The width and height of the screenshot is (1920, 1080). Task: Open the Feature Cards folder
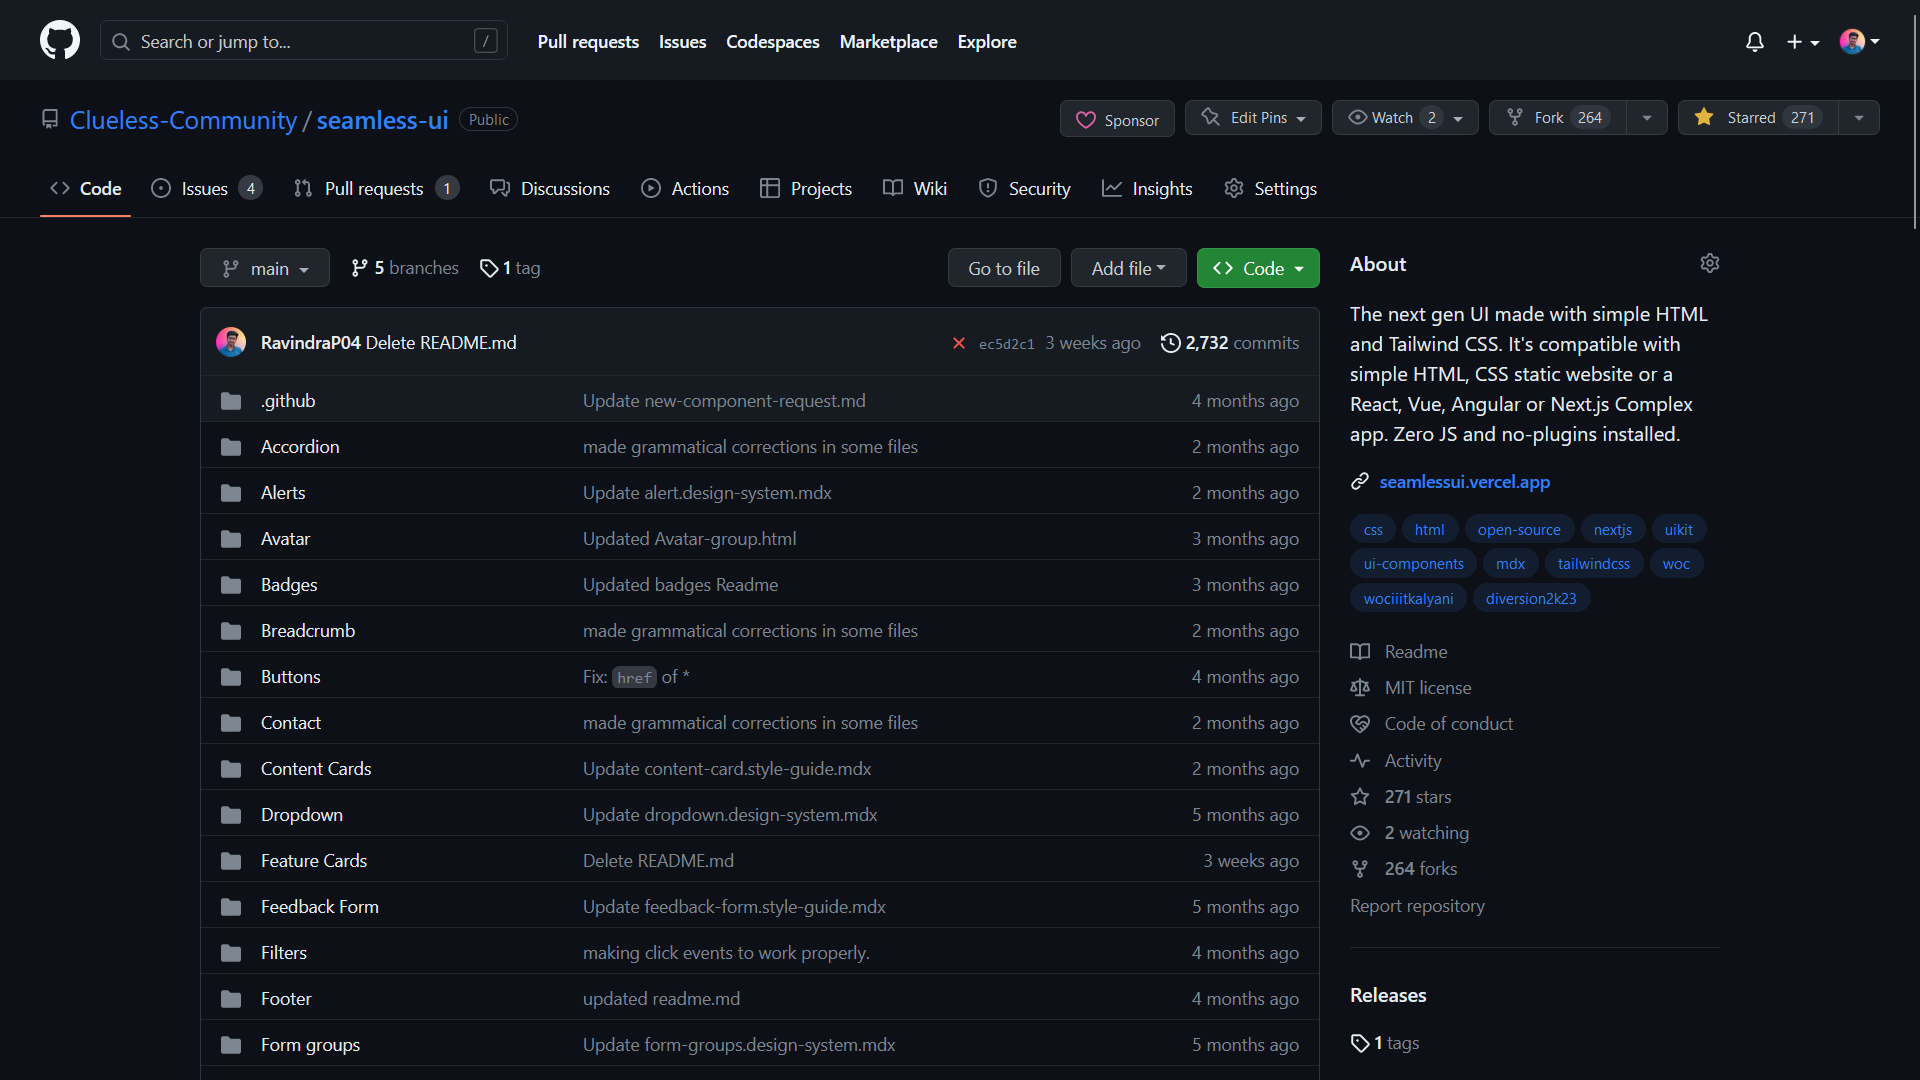tap(314, 861)
